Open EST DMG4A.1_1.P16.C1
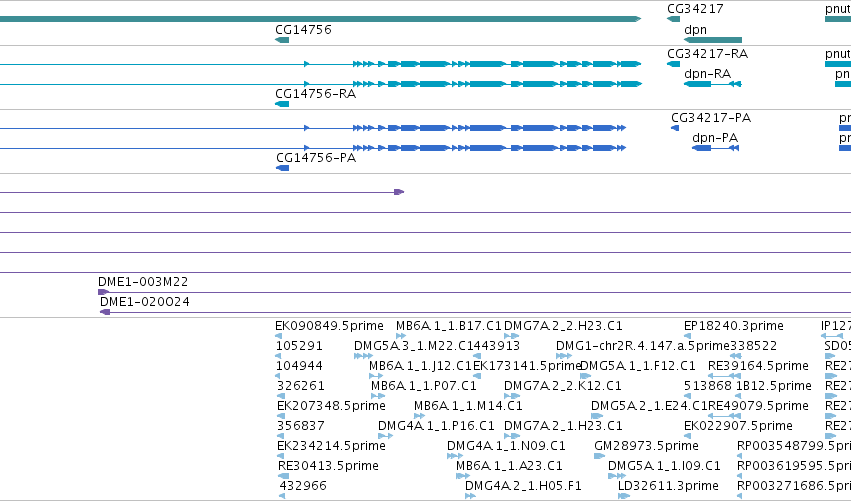The image size is (851, 501). click(x=436, y=426)
